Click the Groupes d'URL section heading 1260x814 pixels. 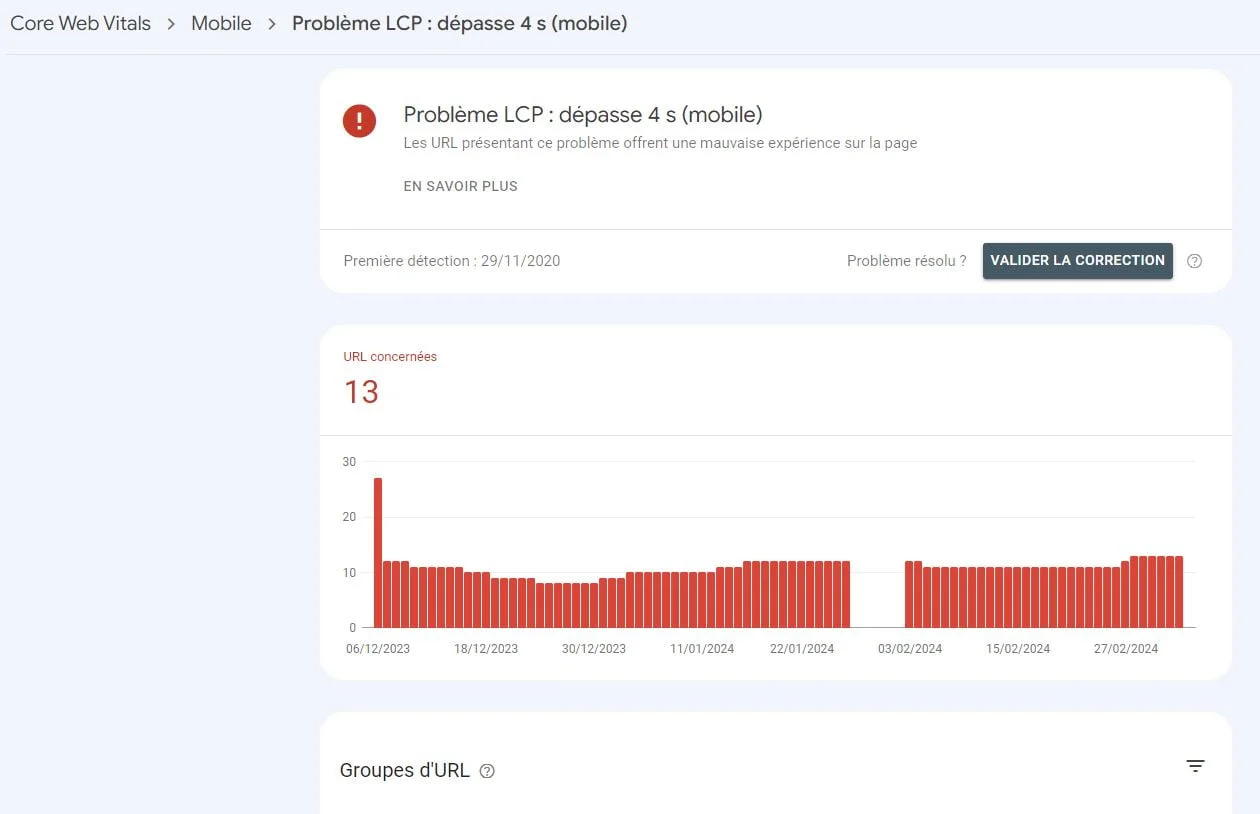tap(404, 771)
